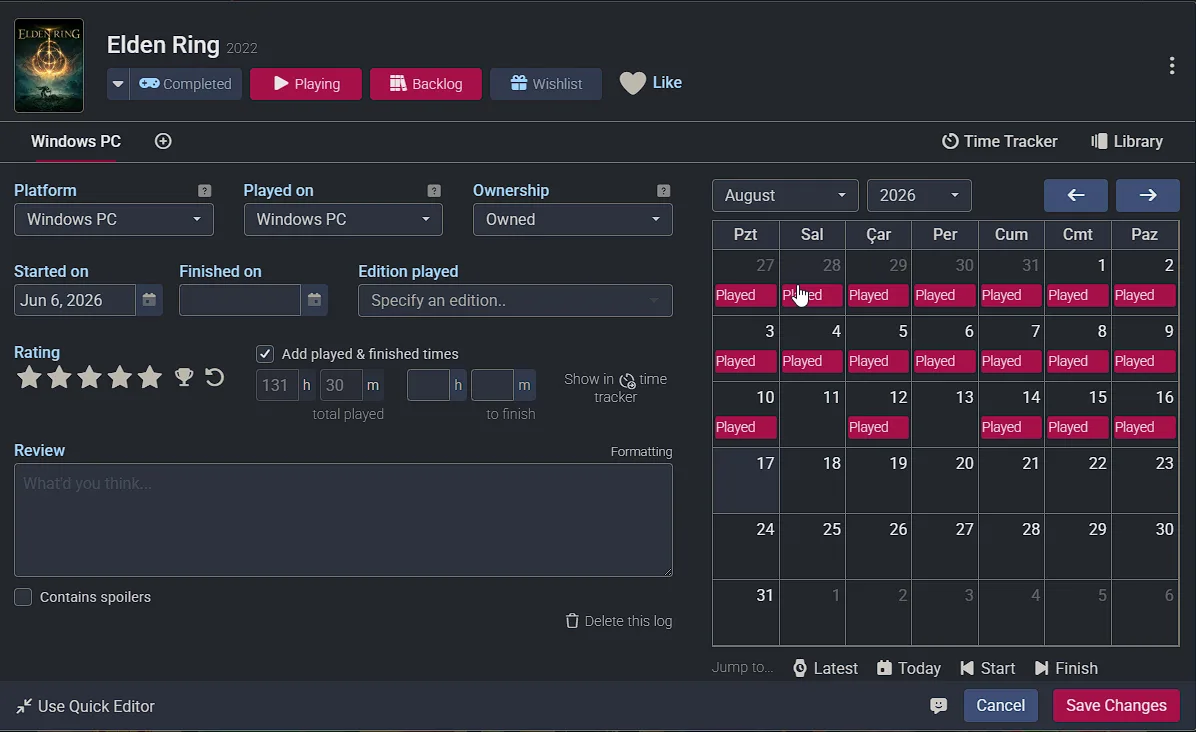The width and height of the screenshot is (1196, 732).
Task: Click into the Review text area
Action: point(343,520)
